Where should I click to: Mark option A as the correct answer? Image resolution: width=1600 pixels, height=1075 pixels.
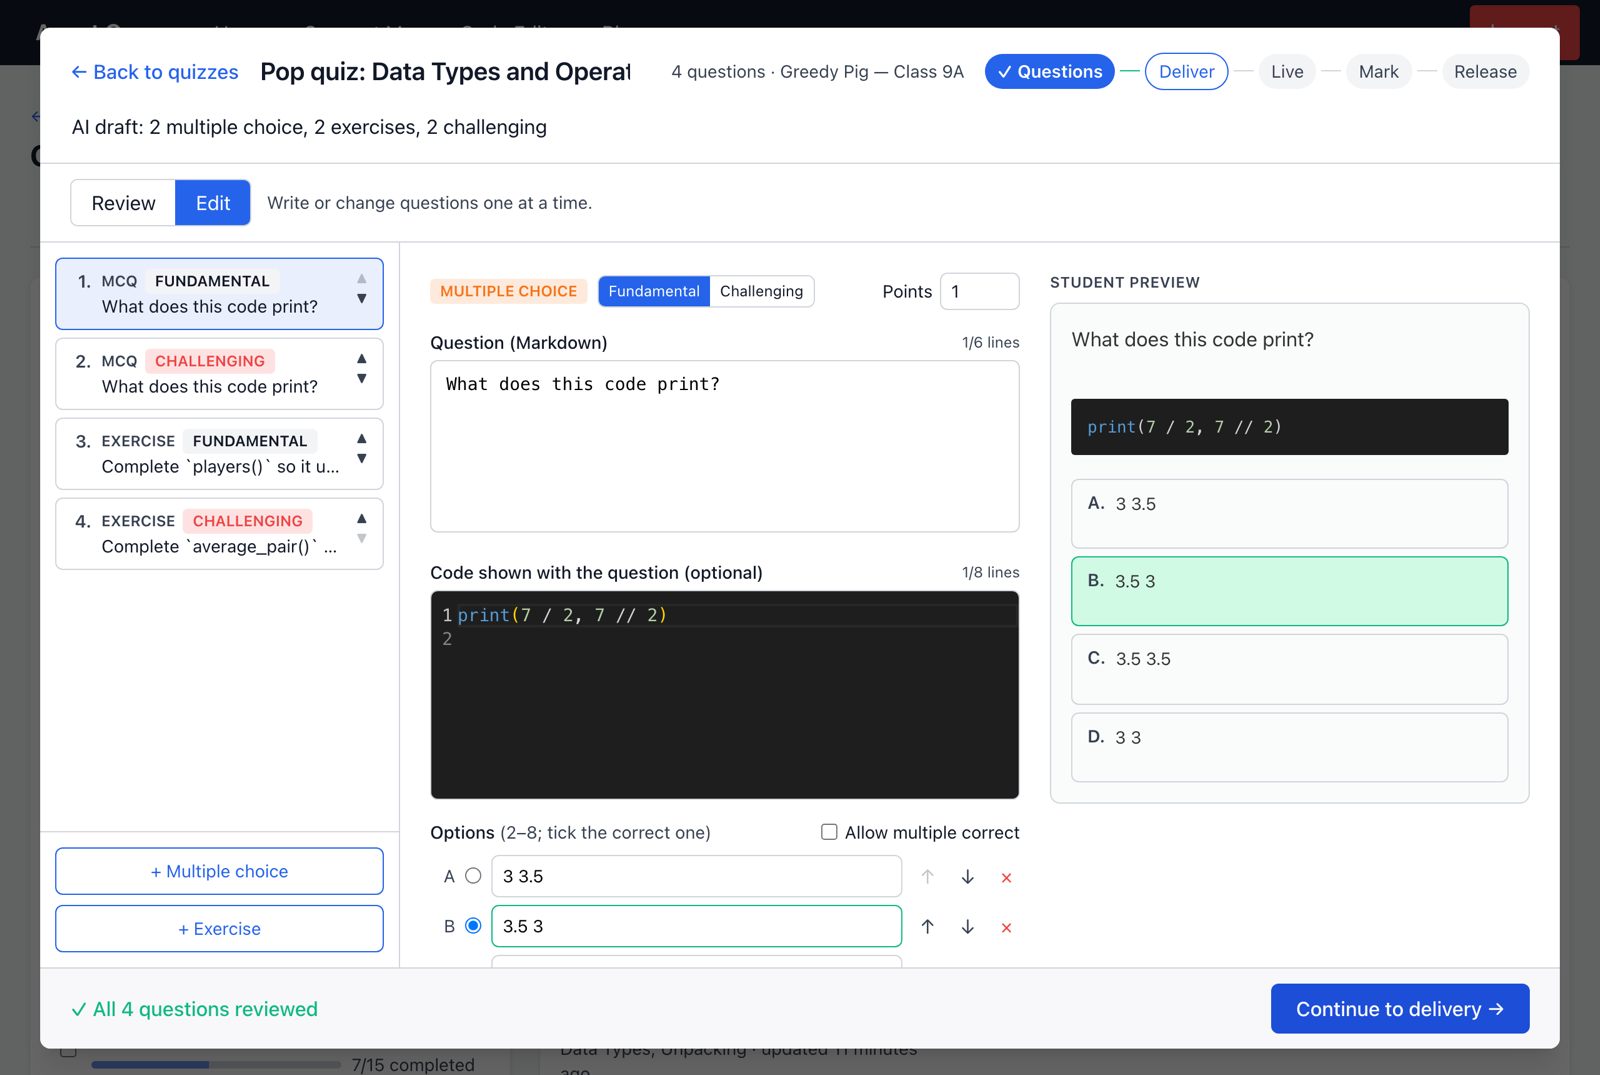473,876
